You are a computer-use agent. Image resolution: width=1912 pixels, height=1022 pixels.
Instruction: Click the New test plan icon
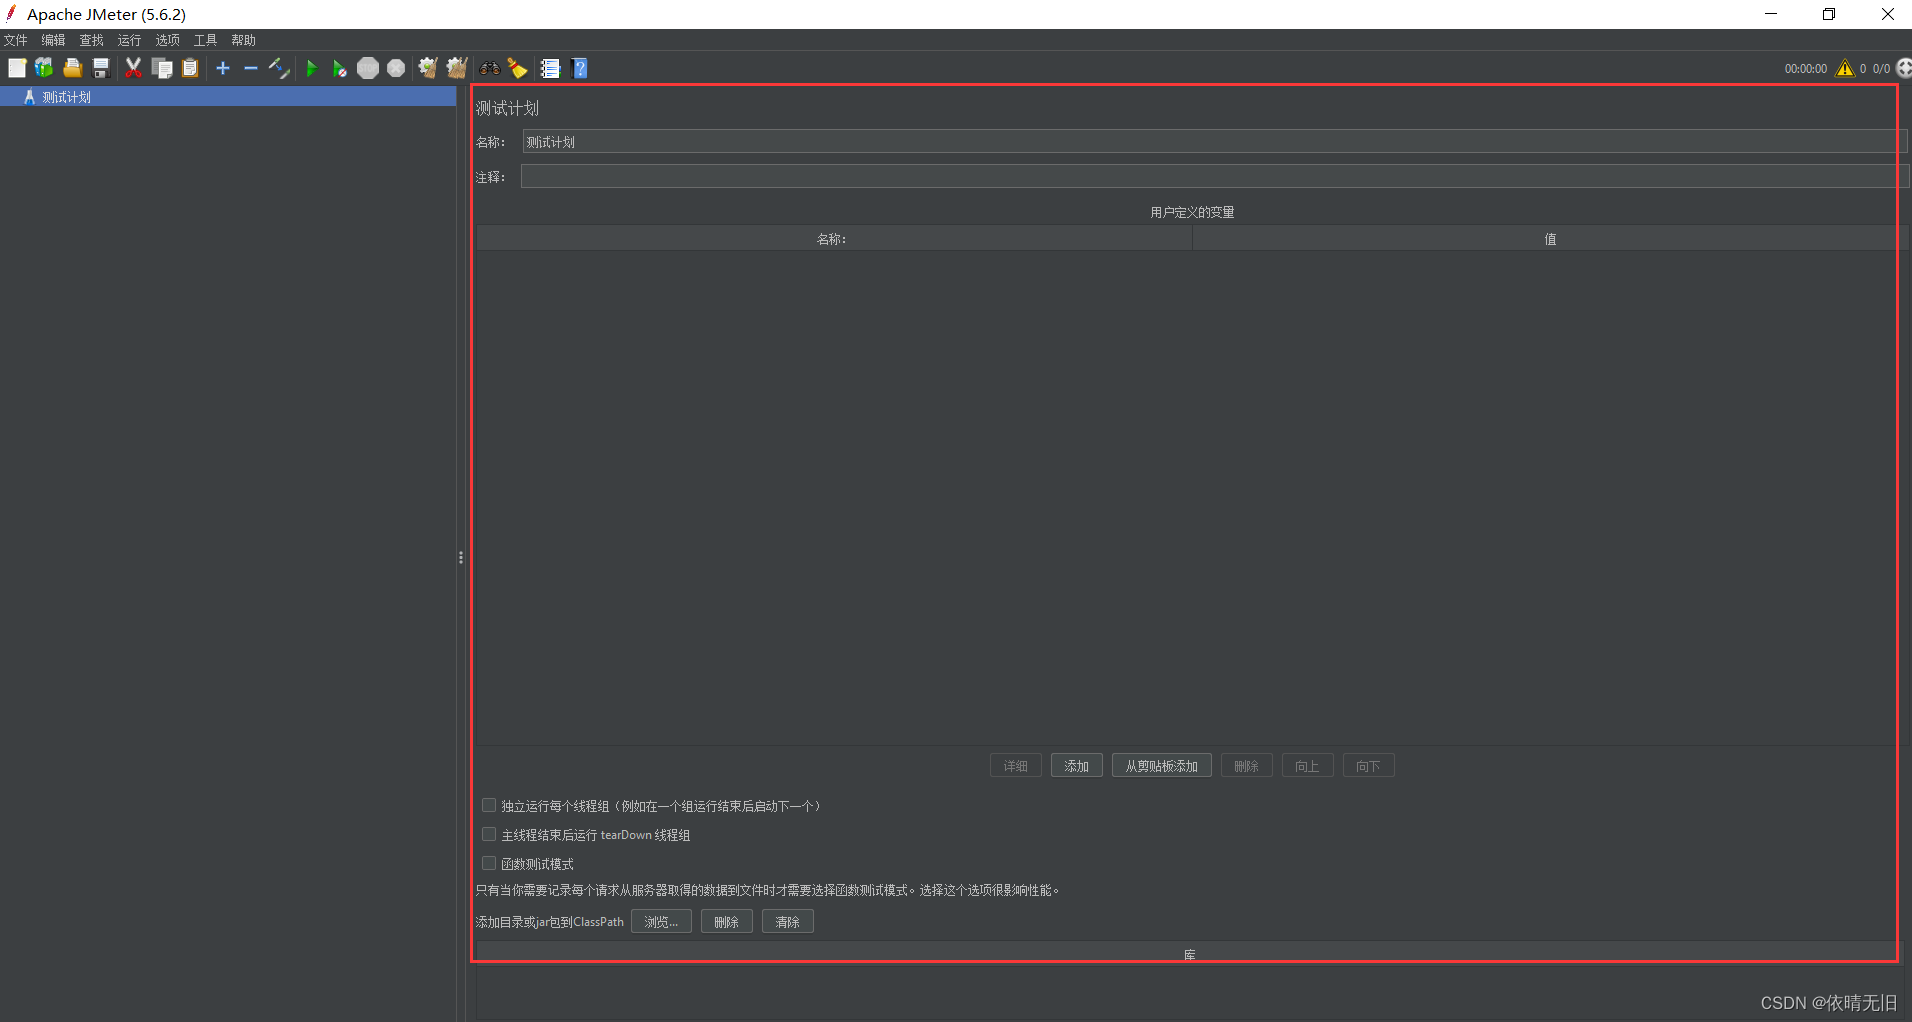tap(17, 68)
